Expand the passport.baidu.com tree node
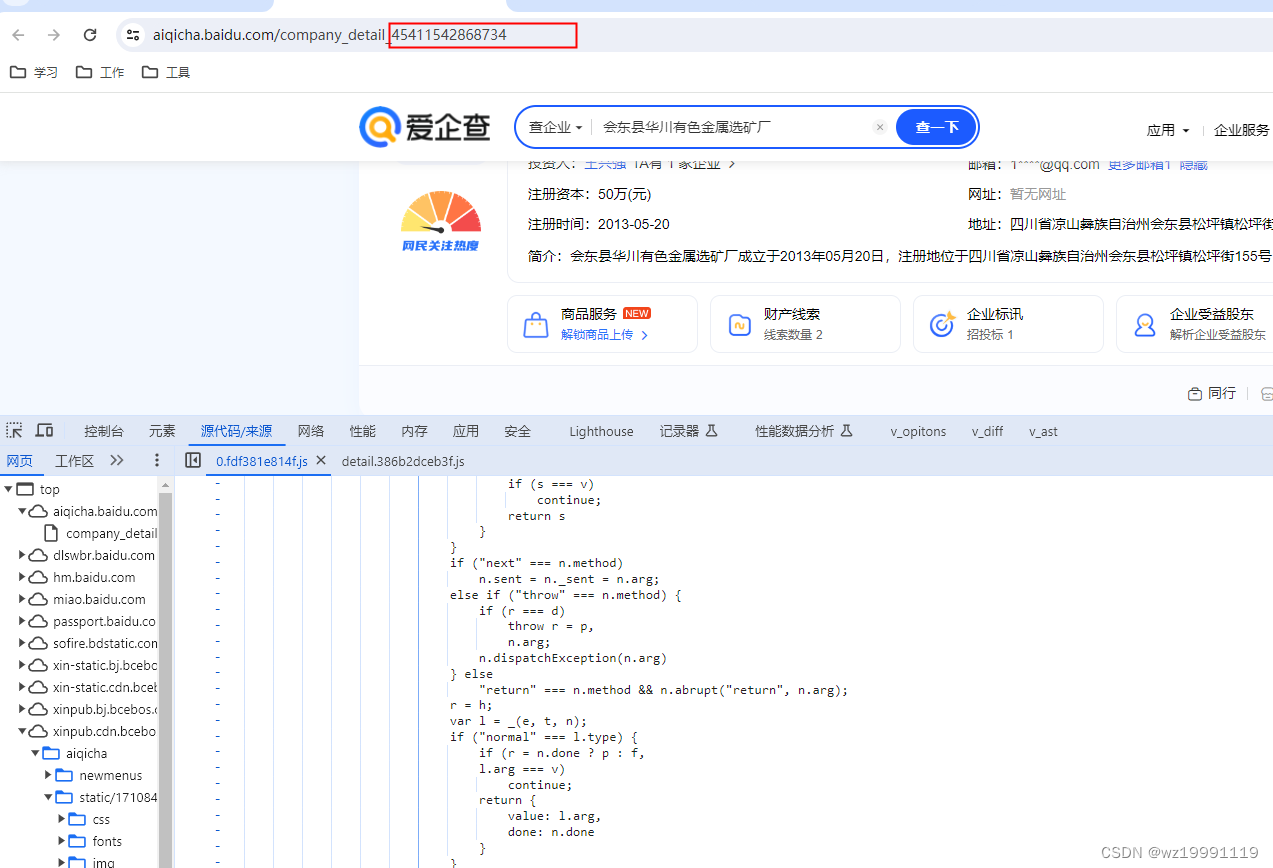1273x868 pixels. pyautogui.click(x=23, y=621)
